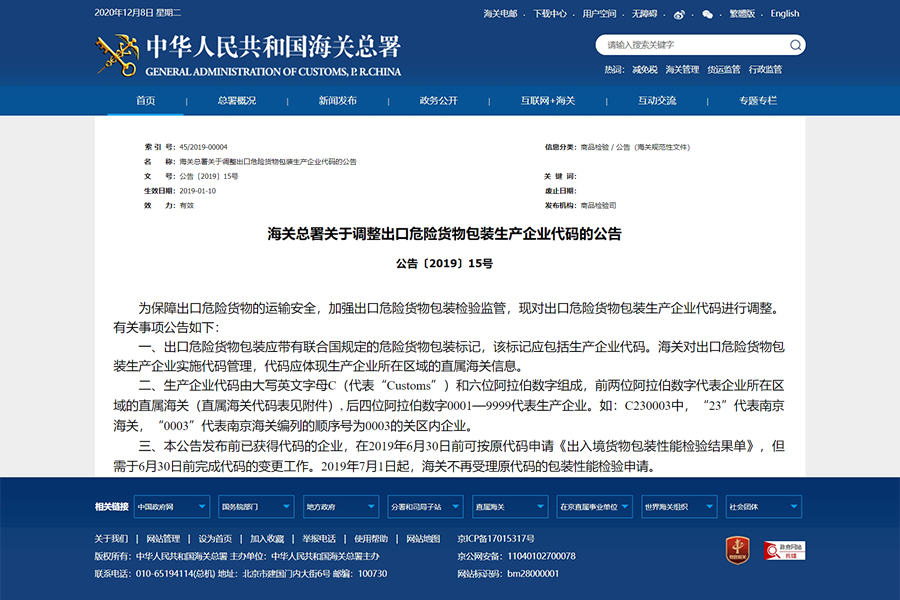Click the 公告〔2019〕15号 subtitle
Viewport: 900px width, 600px height.
click(x=444, y=264)
